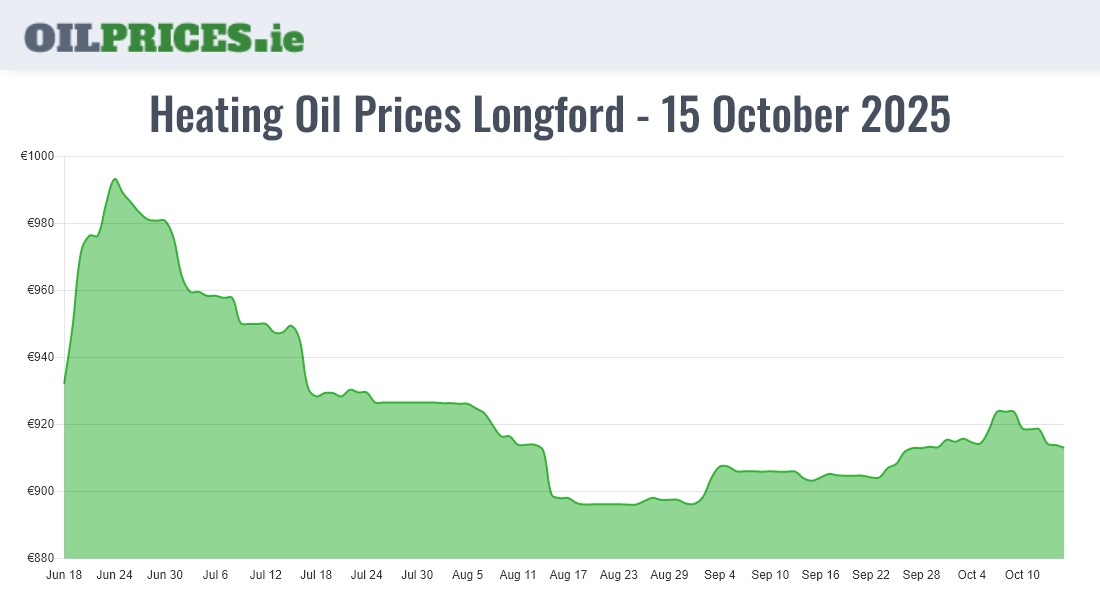Click the Sep 22 x-axis label

tap(871, 575)
